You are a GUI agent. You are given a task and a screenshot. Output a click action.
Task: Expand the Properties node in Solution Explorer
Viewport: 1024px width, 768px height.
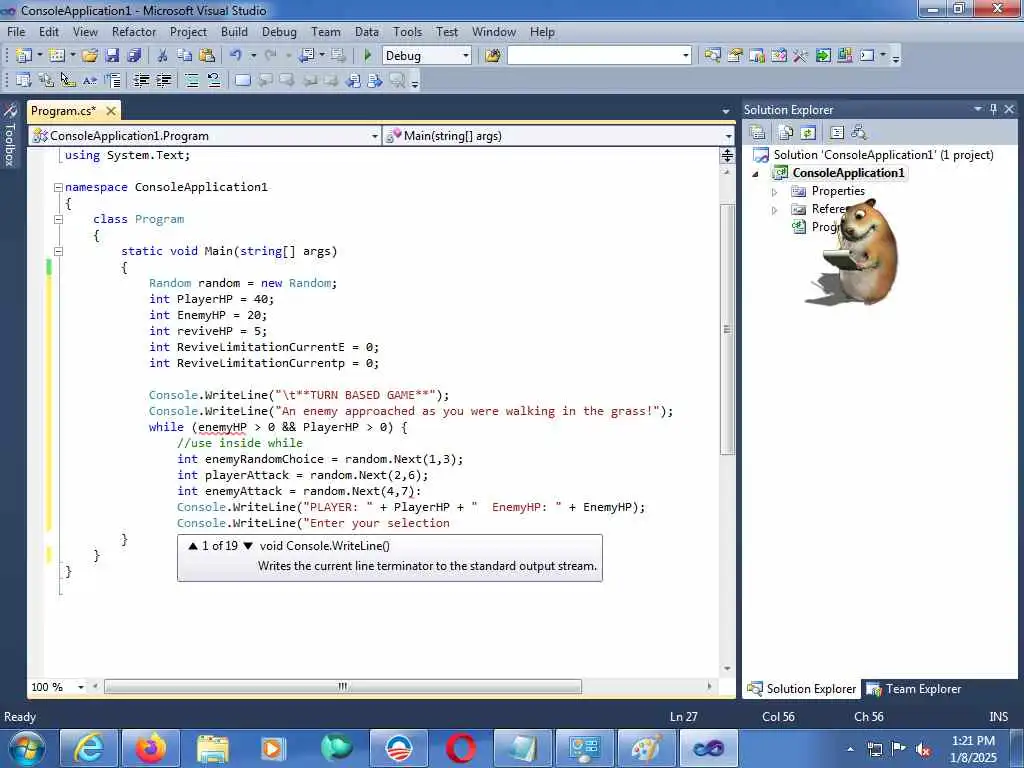(x=775, y=192)
